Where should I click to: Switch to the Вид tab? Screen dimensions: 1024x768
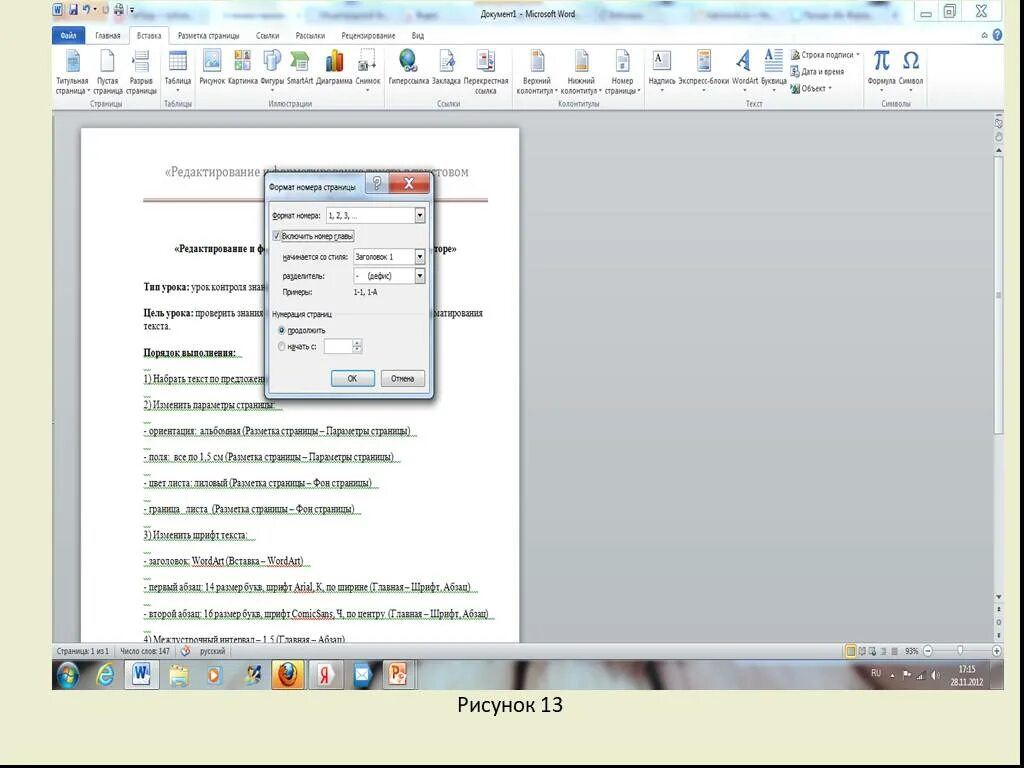click(x=418, y=36)
